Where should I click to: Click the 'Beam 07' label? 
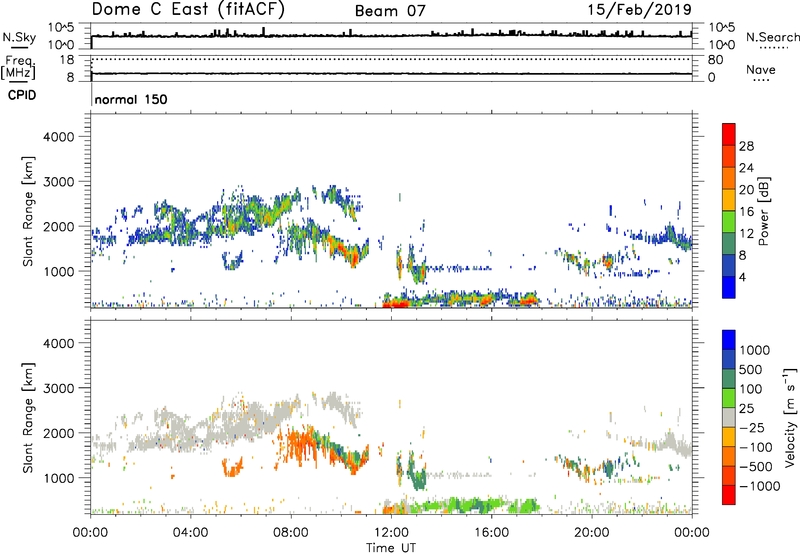tap(390, 11)
